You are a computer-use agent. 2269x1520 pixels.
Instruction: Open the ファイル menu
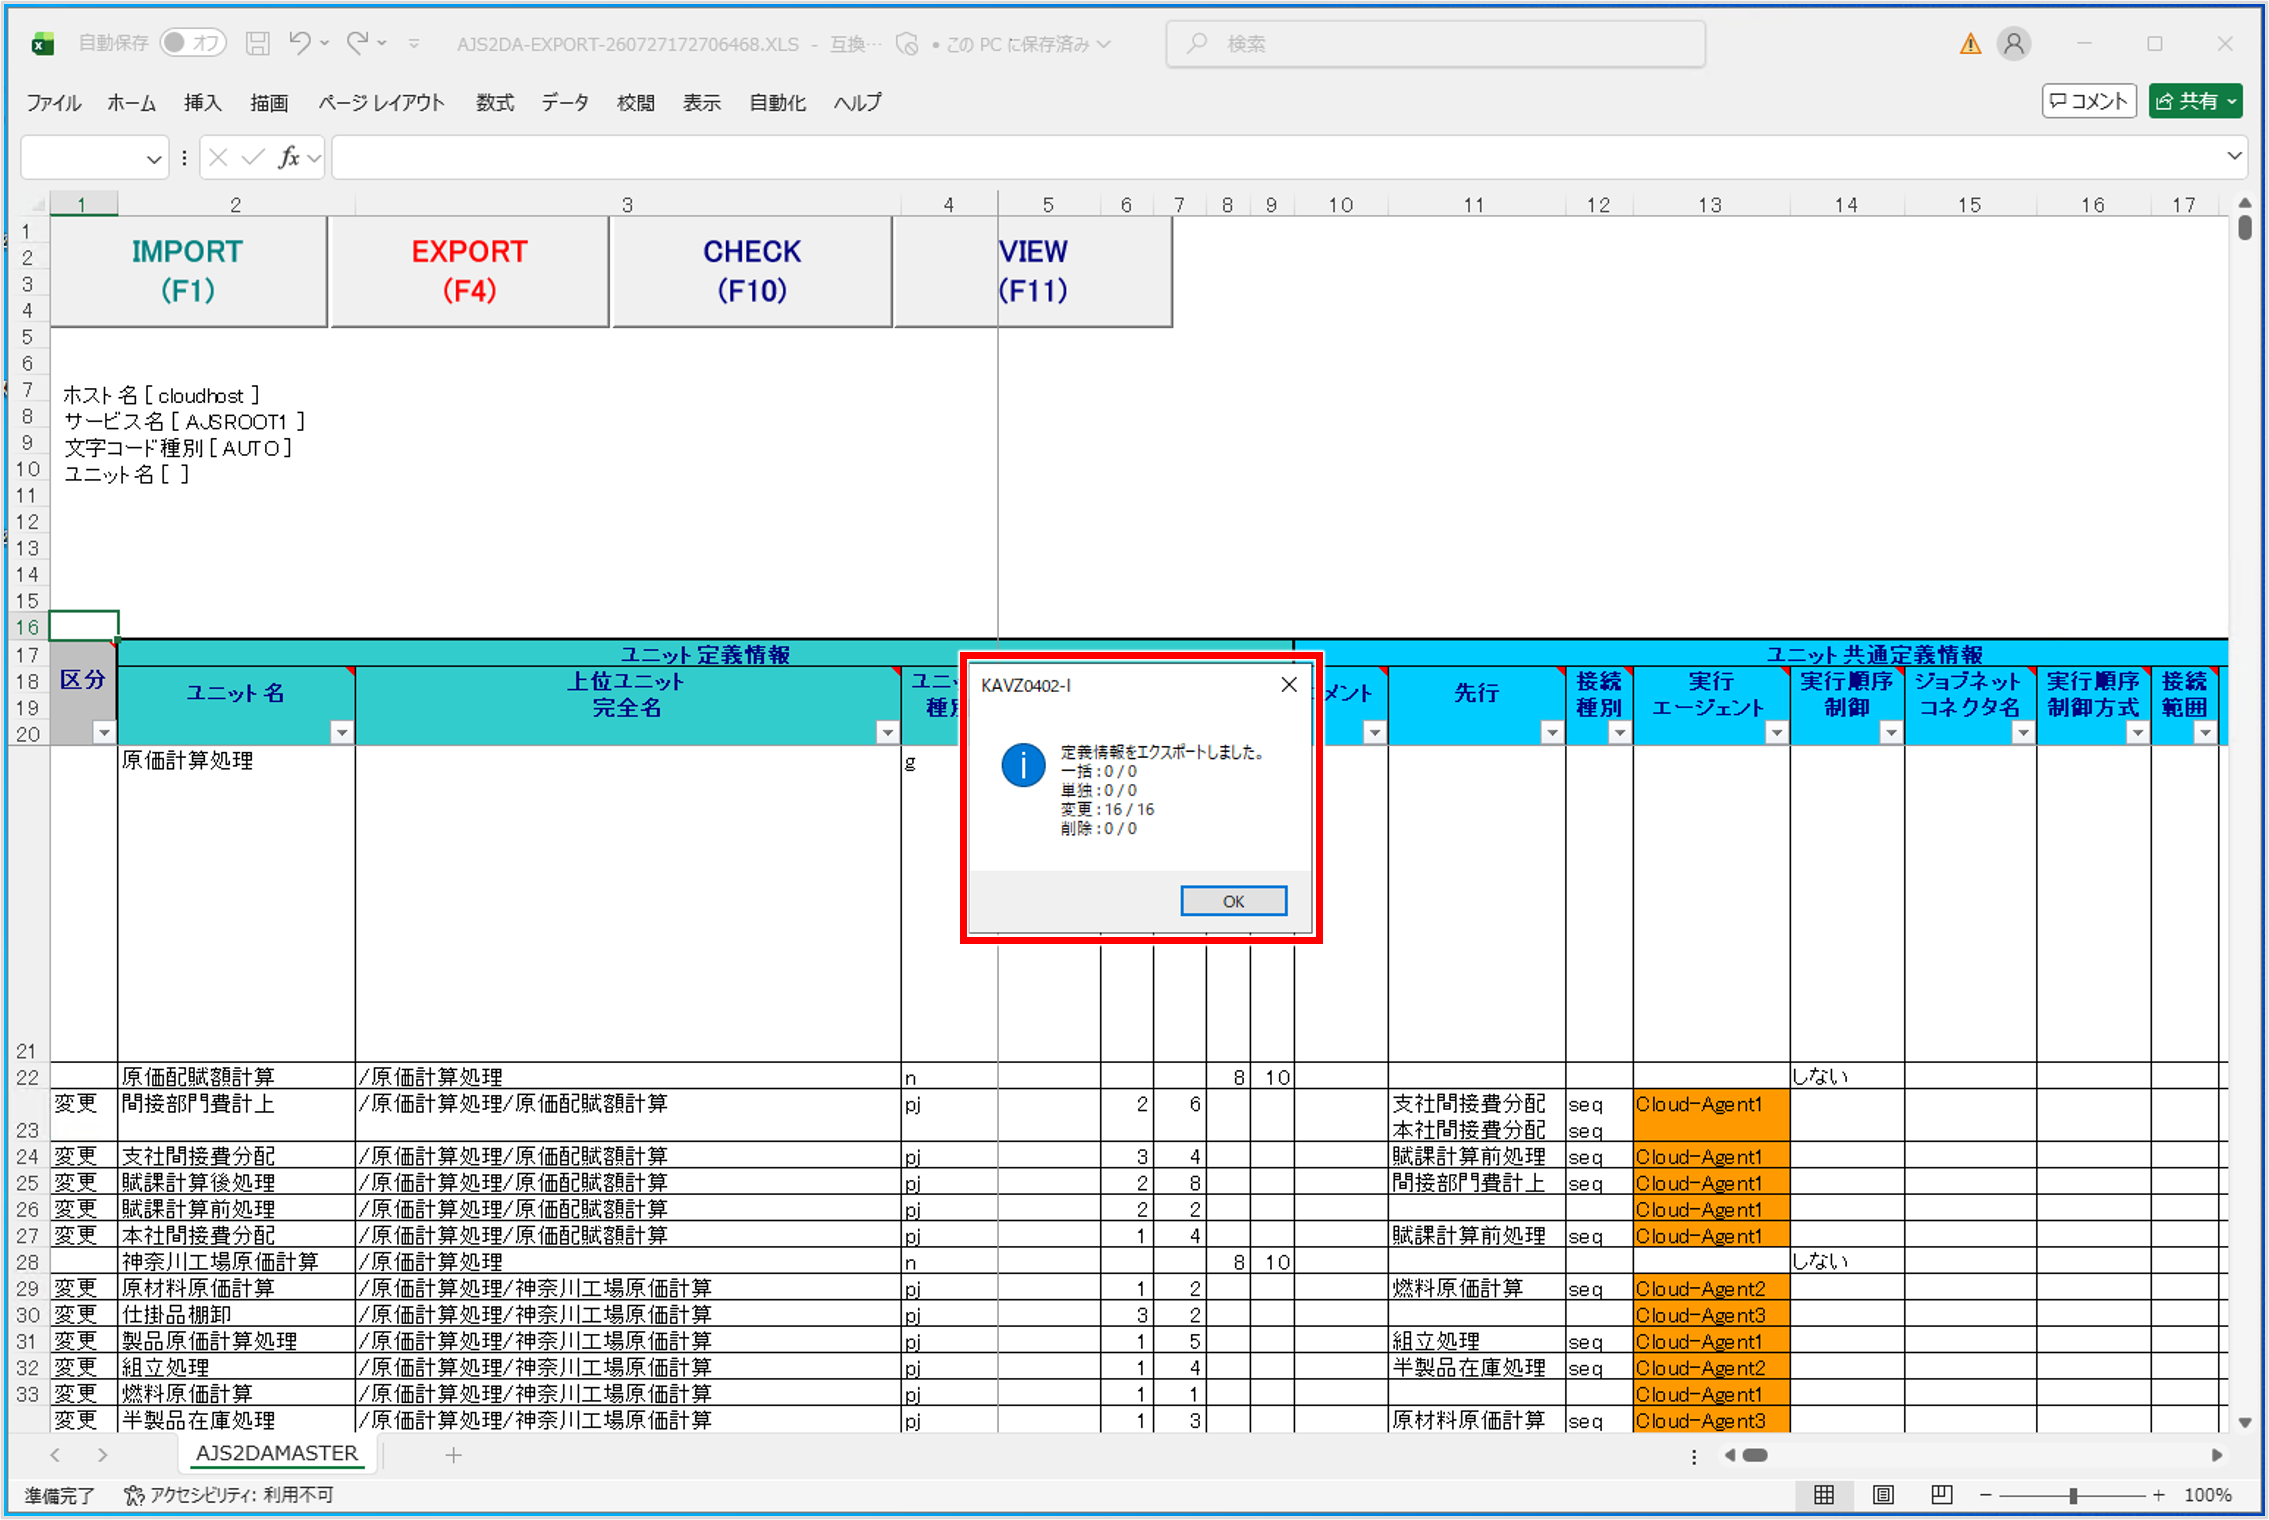coord(53,102)
